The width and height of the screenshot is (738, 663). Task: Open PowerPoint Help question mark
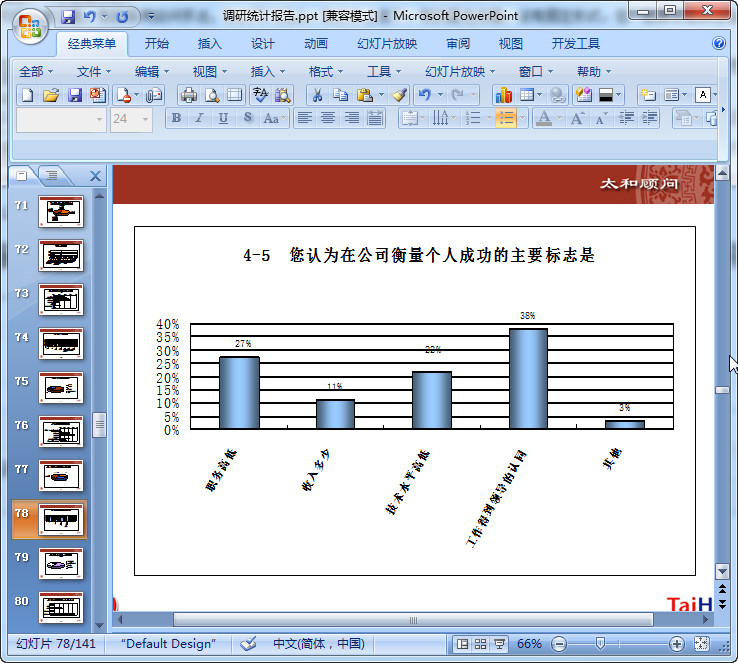click(x=719, y=43)
